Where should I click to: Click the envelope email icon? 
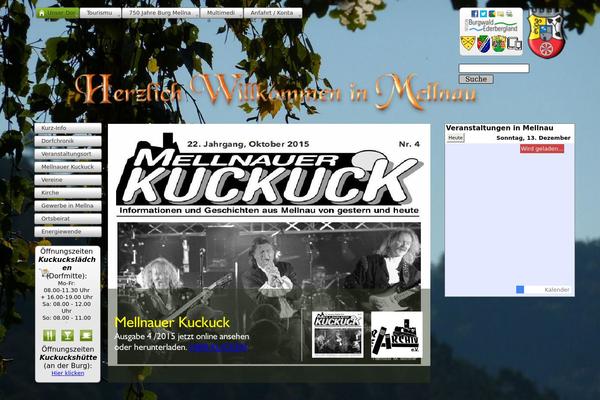pyautogui.click(x=501, y=14)
